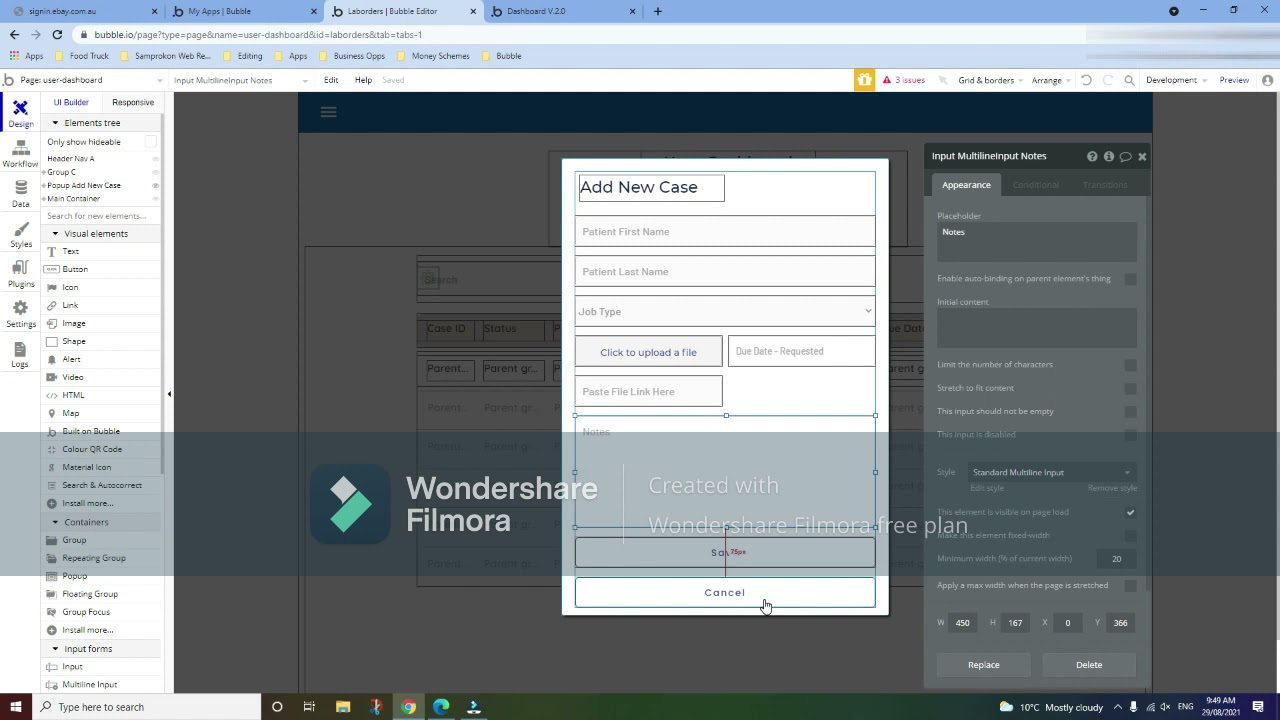This screenshot has width=1280, height=720.
Task: Add a Link visual element
Action: (x=70, y=305)
